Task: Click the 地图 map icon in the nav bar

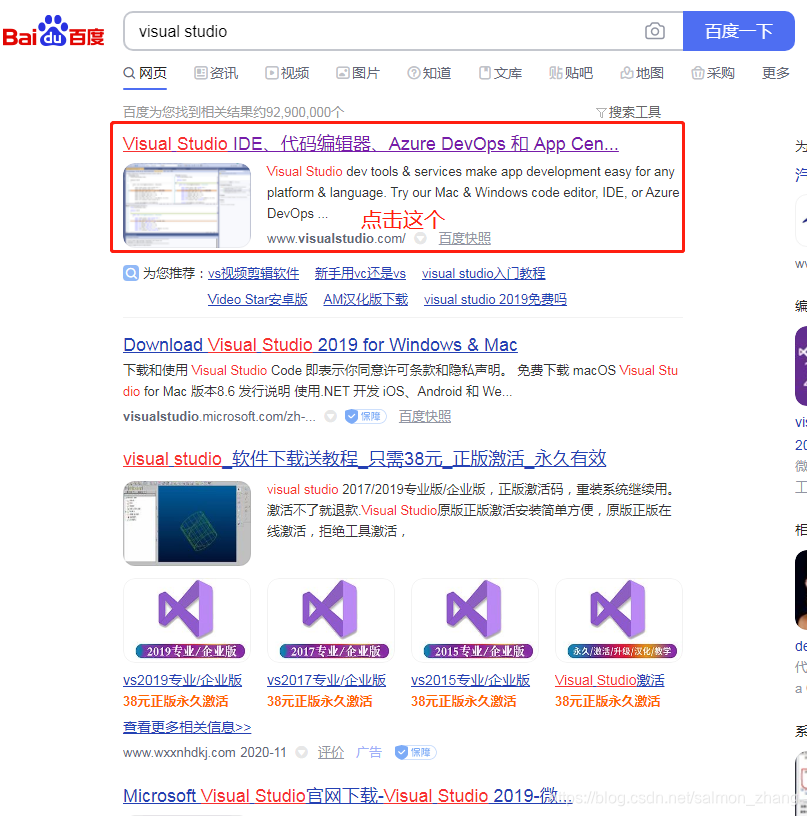Action: click(x=624, y=73)
